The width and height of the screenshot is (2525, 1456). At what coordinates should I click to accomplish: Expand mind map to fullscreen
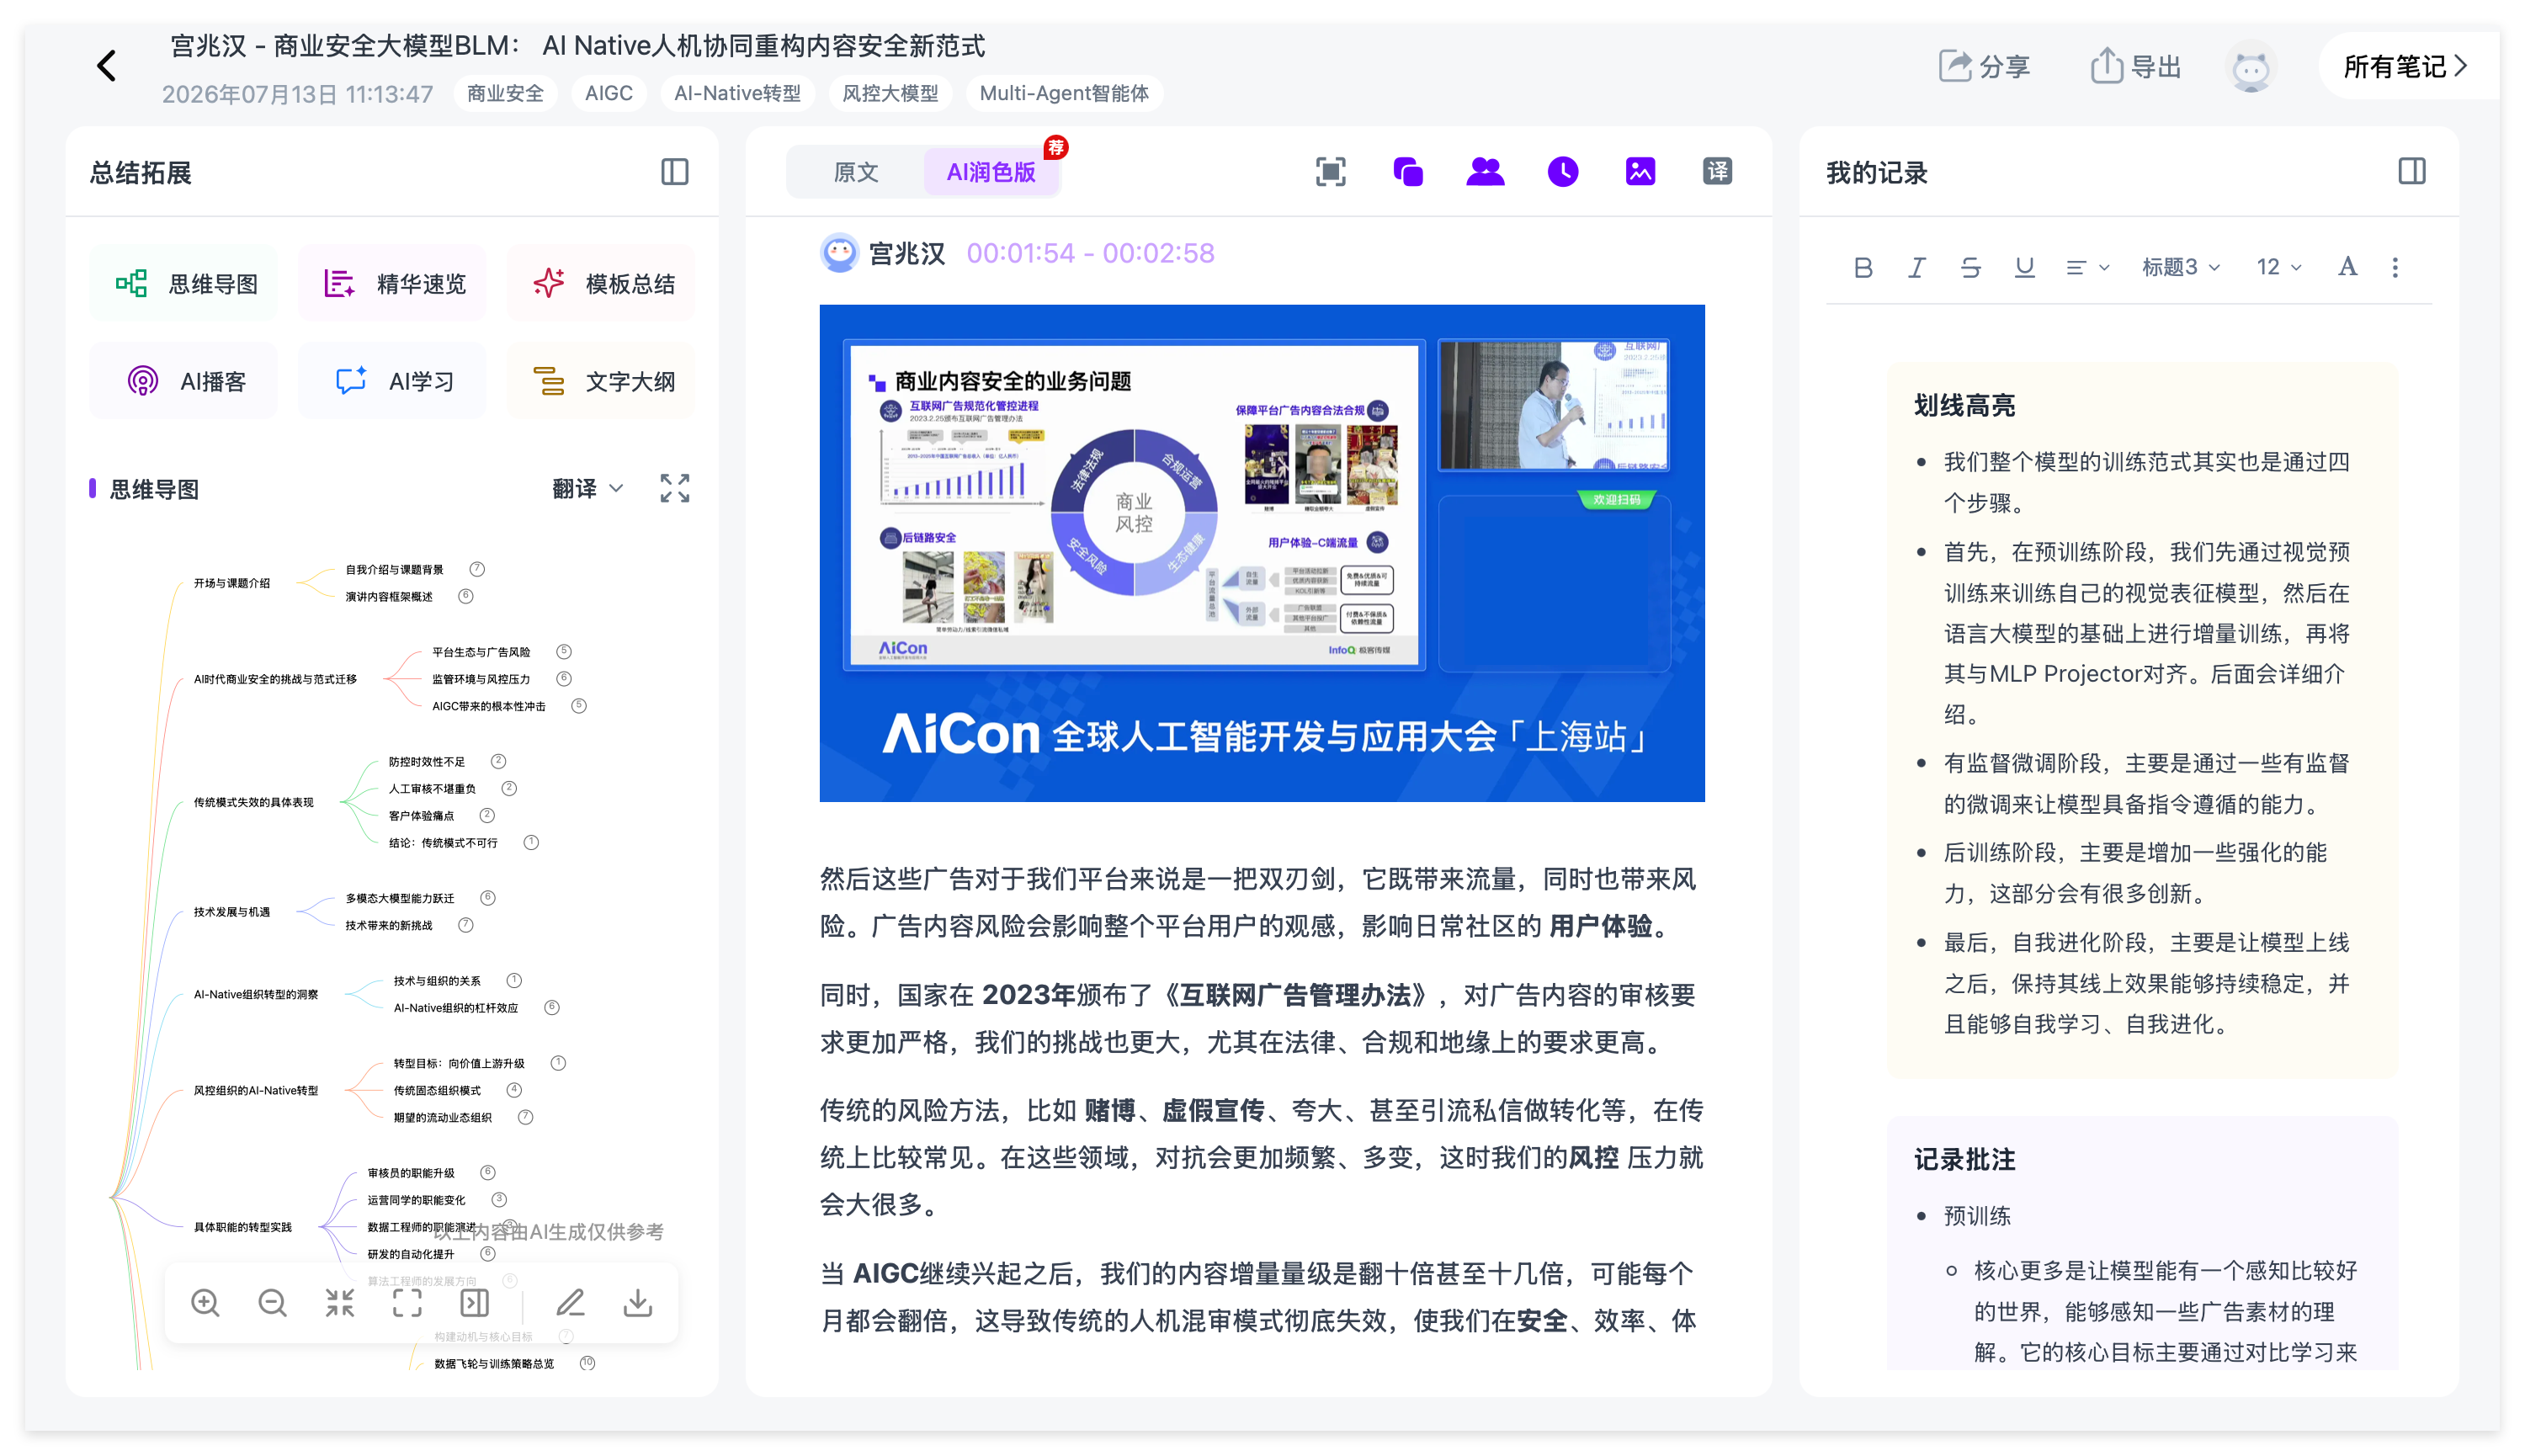[x=675, y=489]
